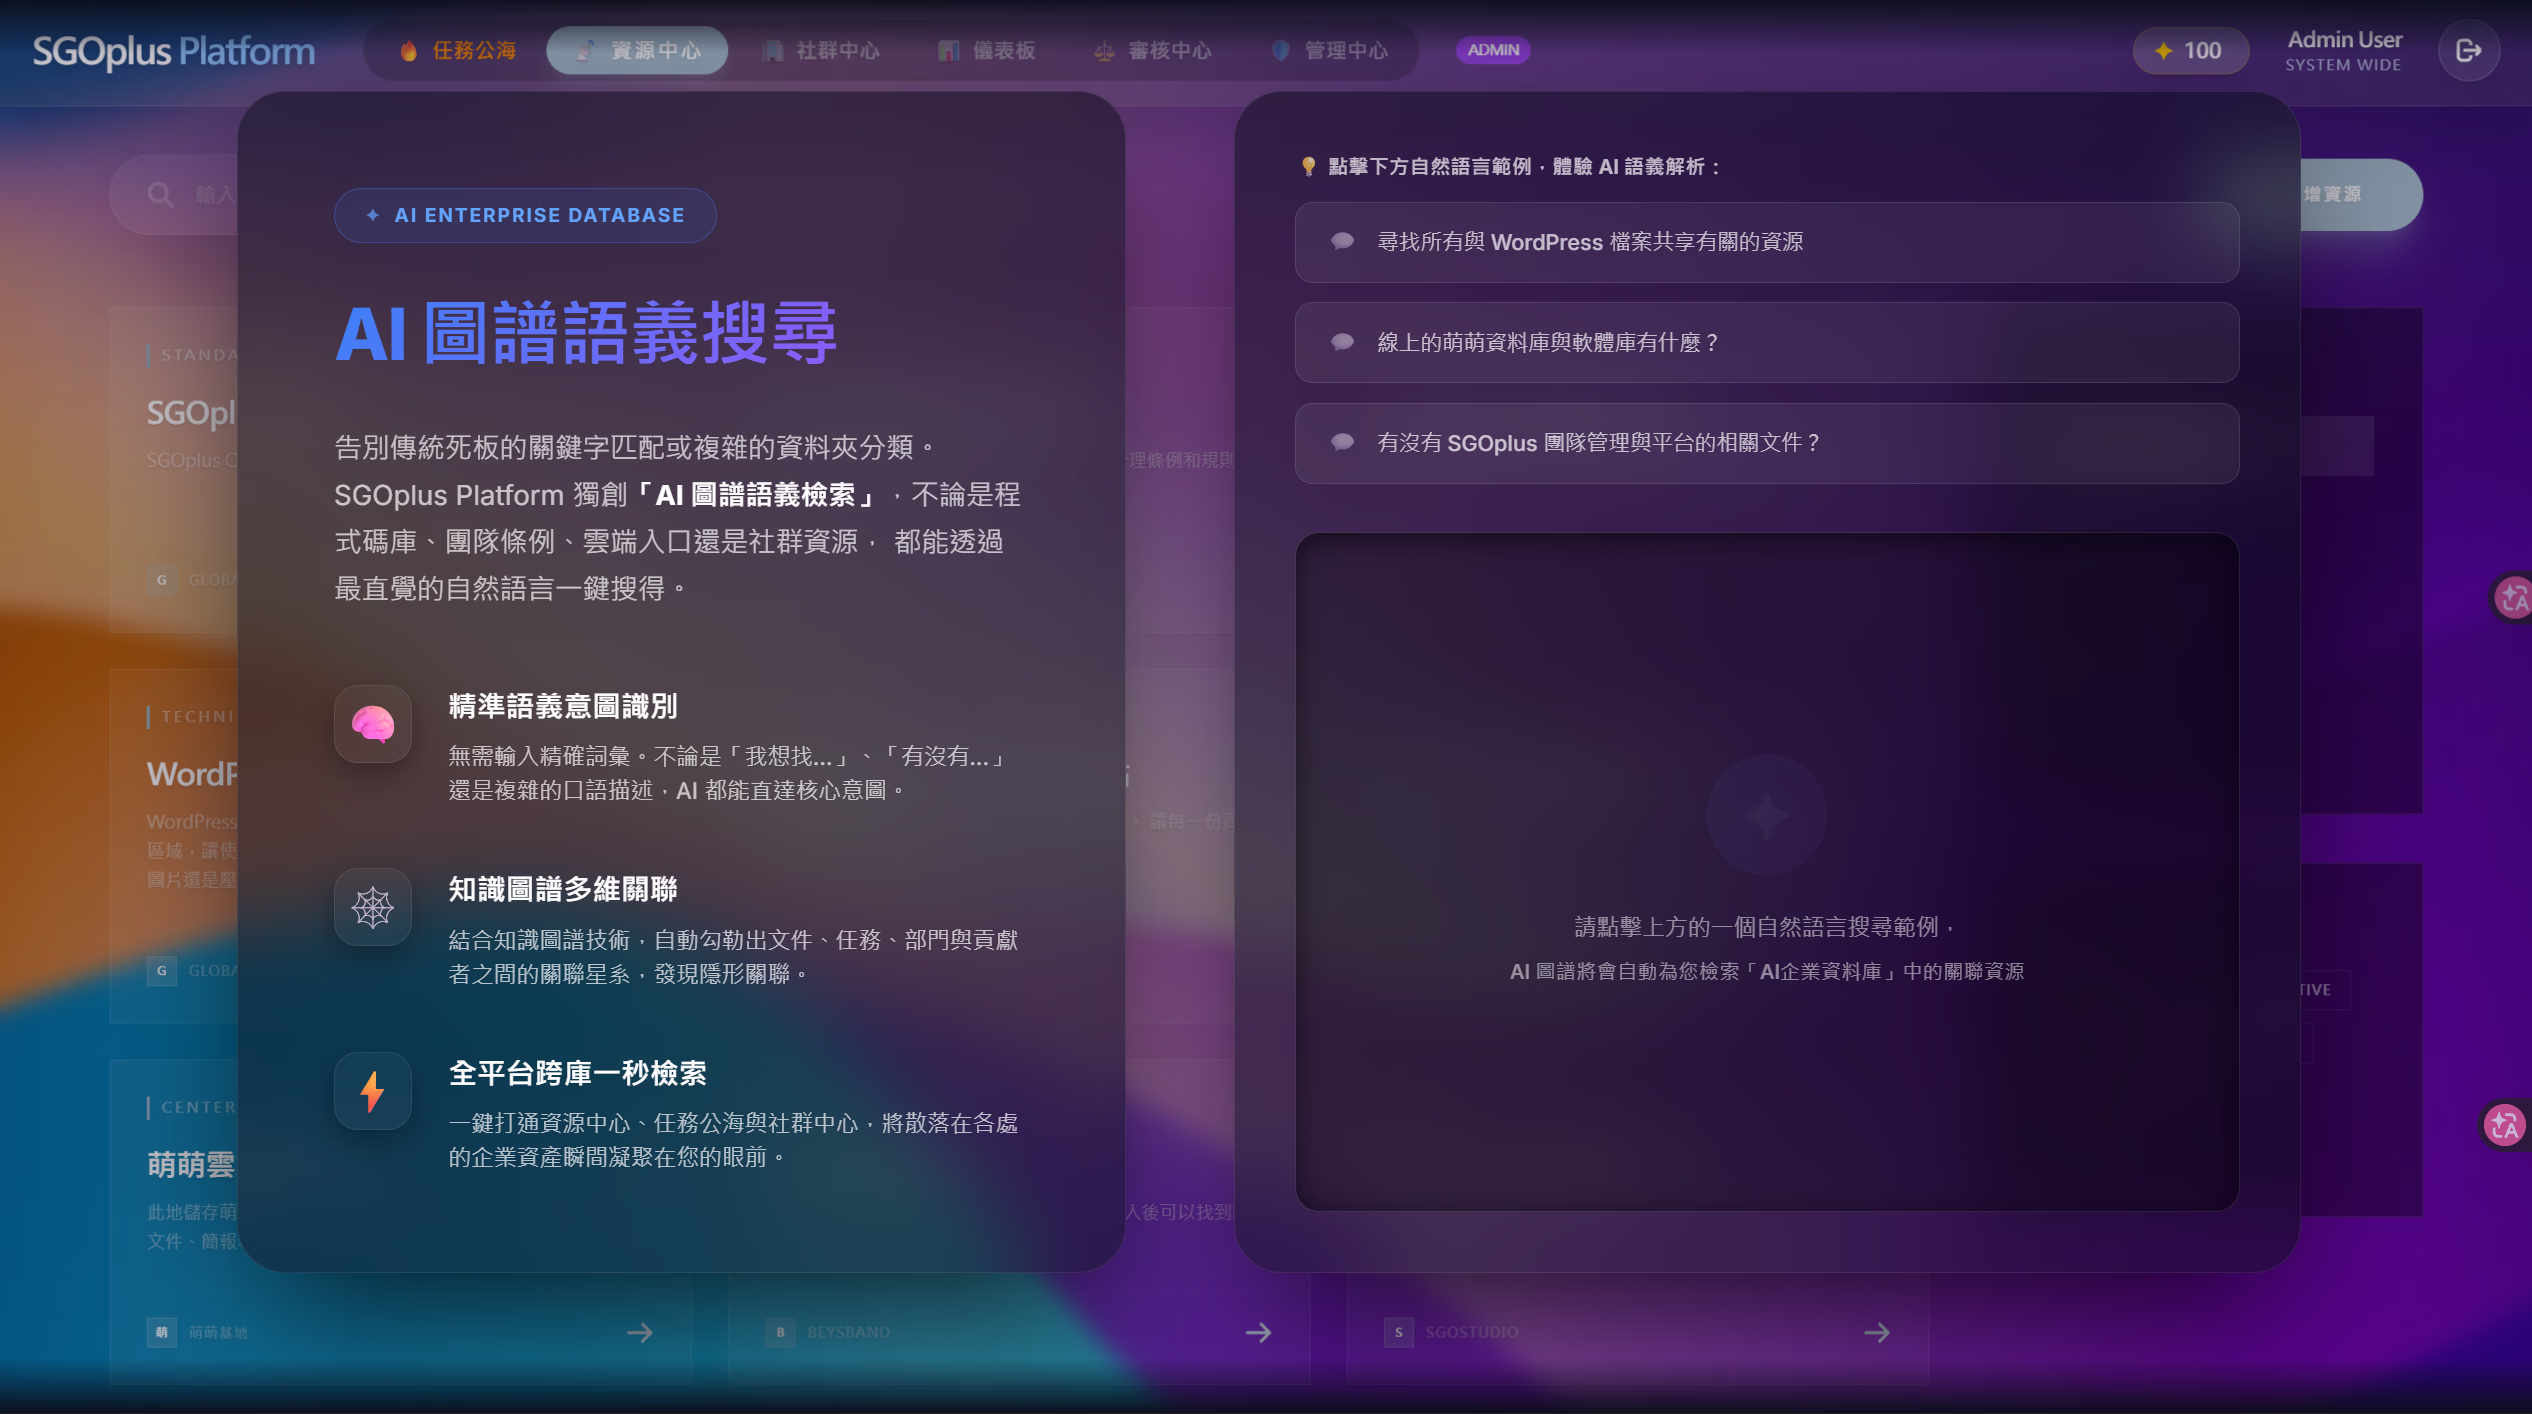Click the 100 points star badge
2532x1414 pixels.
pos(2190,50)
